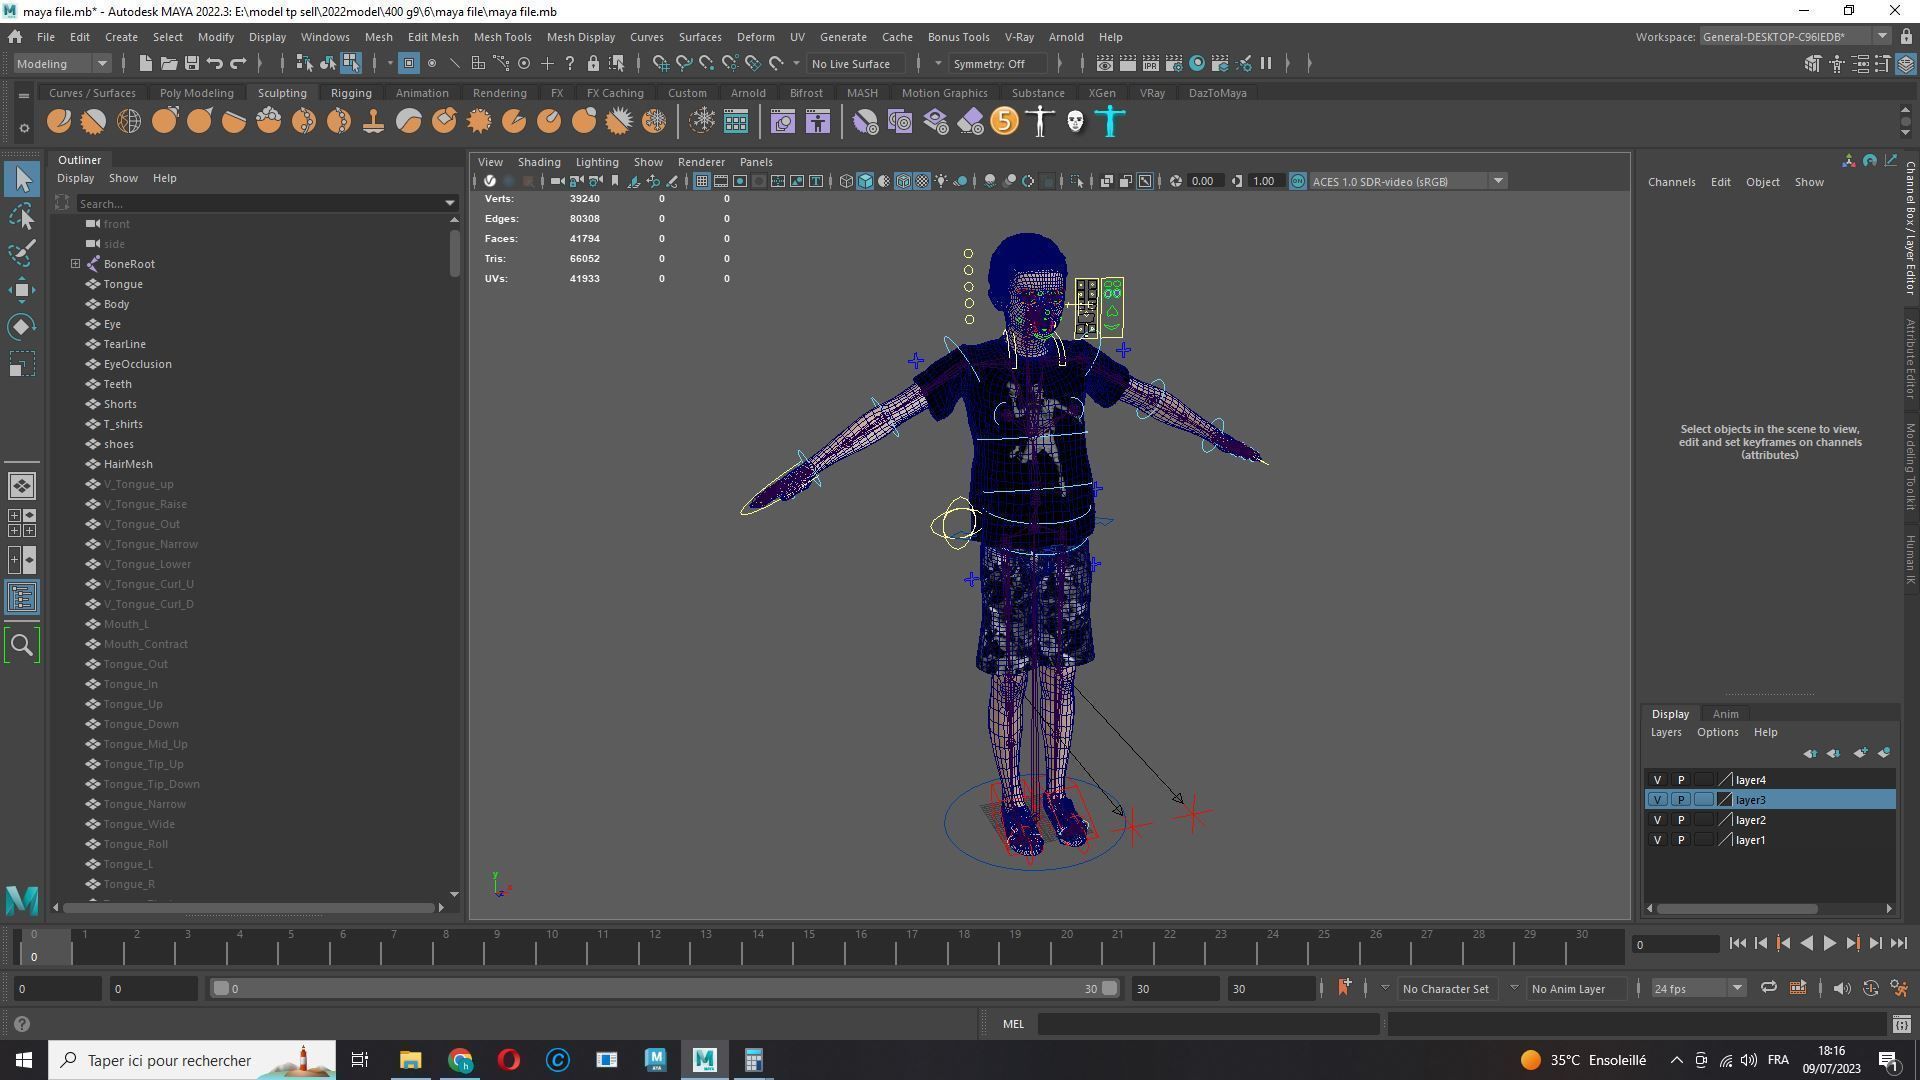1920x1080 pixels.
Task: Toggle playback P of layer4
Action: point(1681,780)
